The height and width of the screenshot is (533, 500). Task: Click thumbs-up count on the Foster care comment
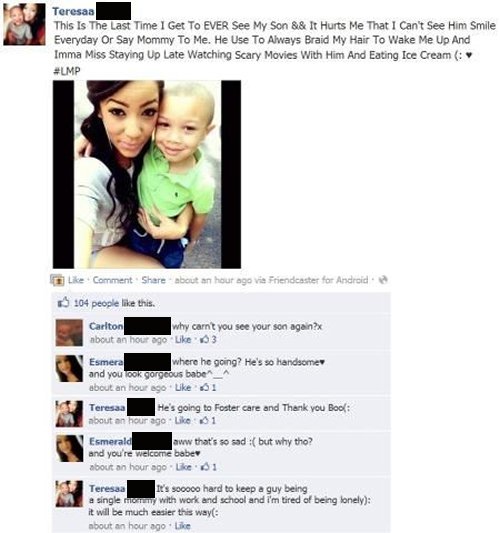point(208,420)
